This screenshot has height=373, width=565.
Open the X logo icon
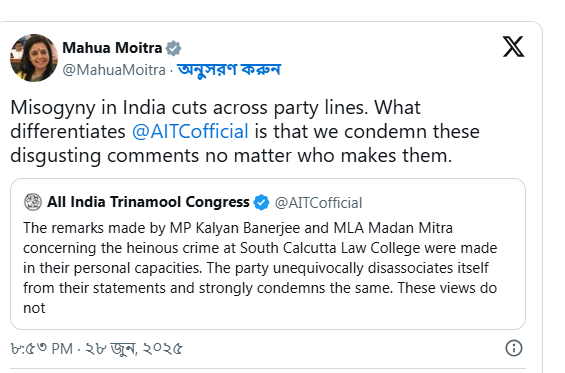pyautogui.click(x=513, y=46)
